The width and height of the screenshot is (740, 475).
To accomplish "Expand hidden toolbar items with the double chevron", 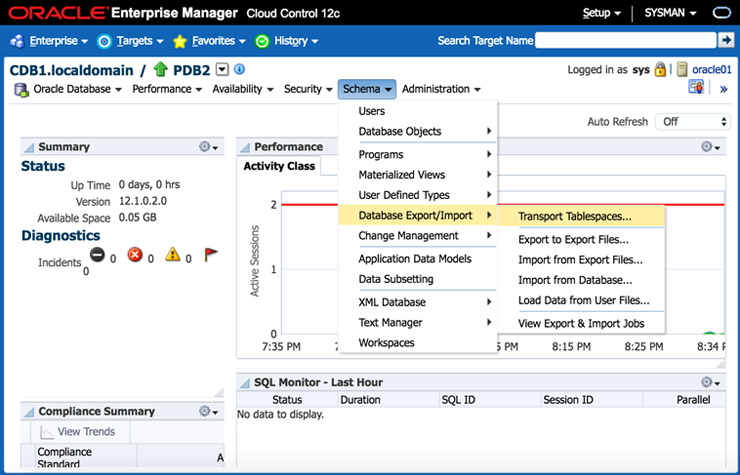I will click(723, 89).
